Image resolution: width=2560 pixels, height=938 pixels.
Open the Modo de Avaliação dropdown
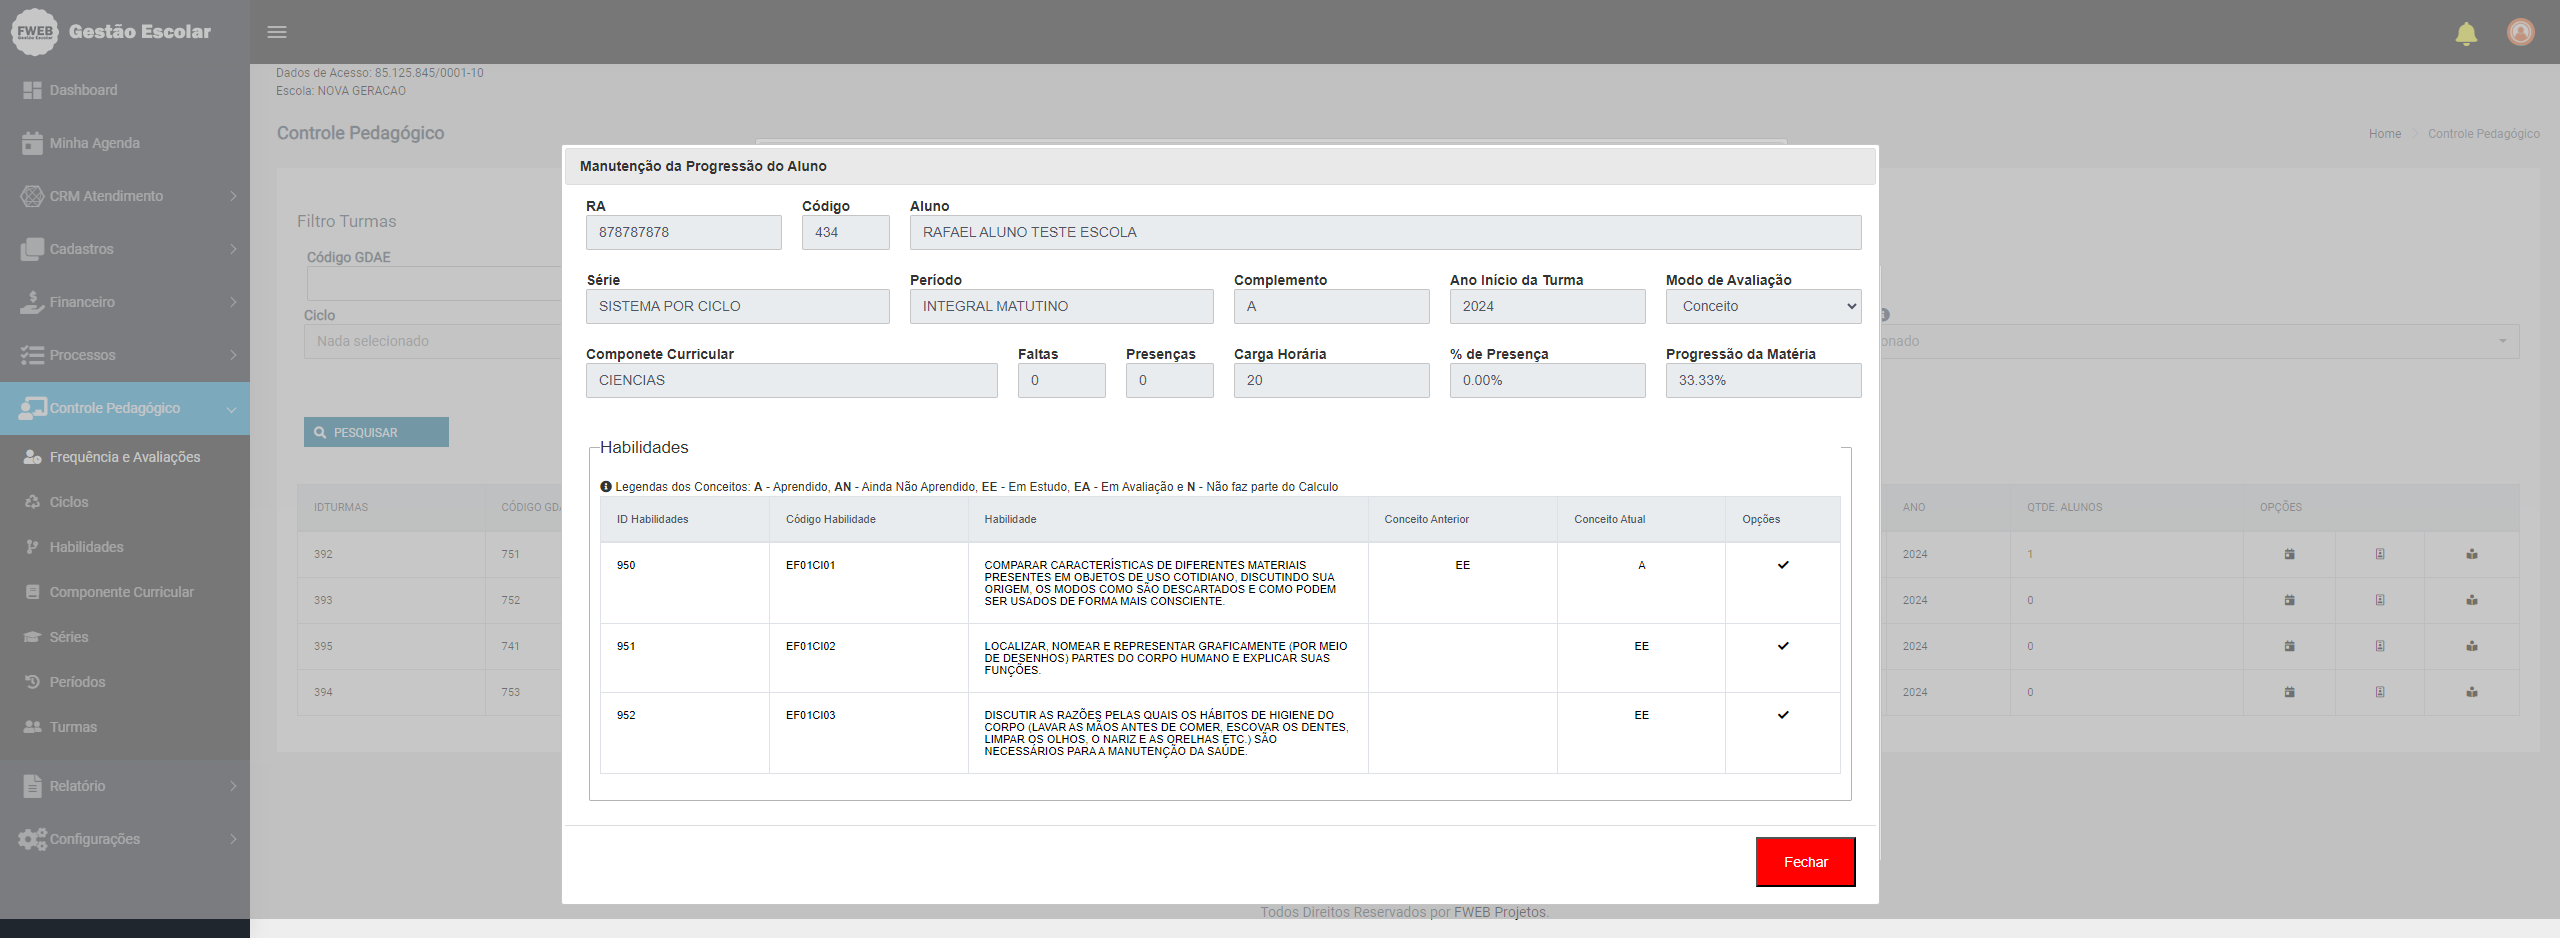click(1763, 307)
